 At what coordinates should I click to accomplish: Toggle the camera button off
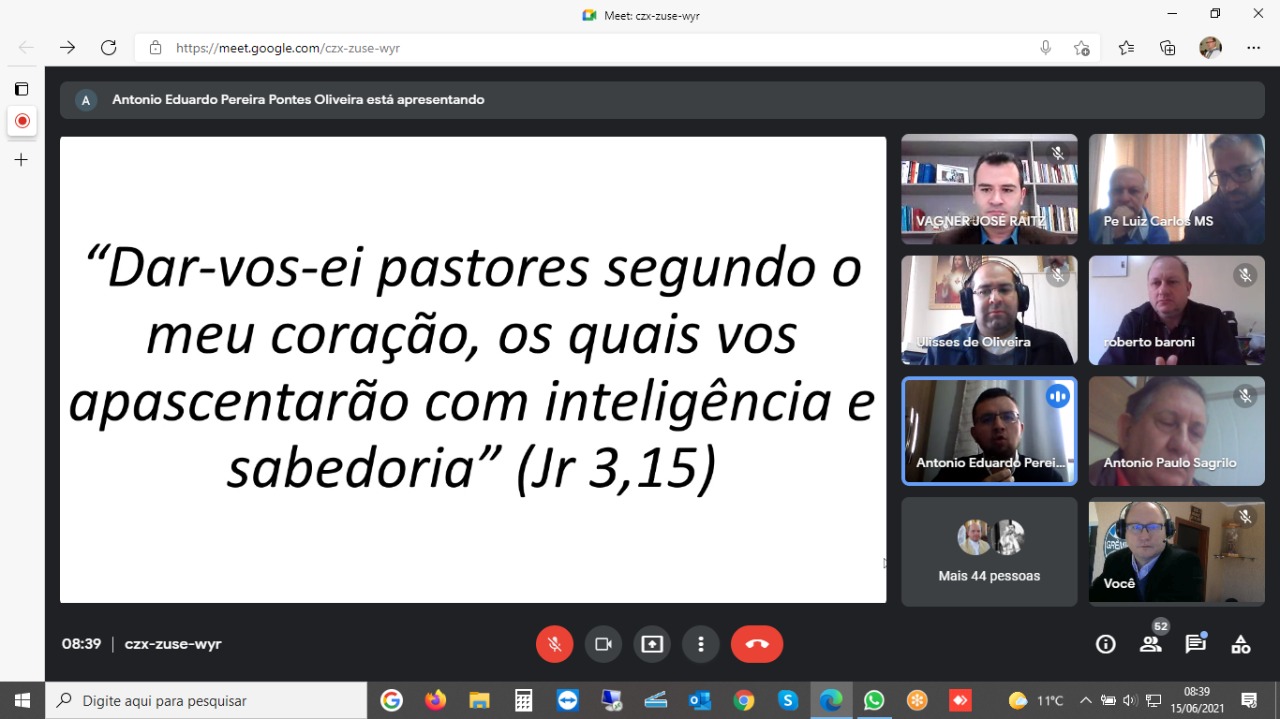603,644
